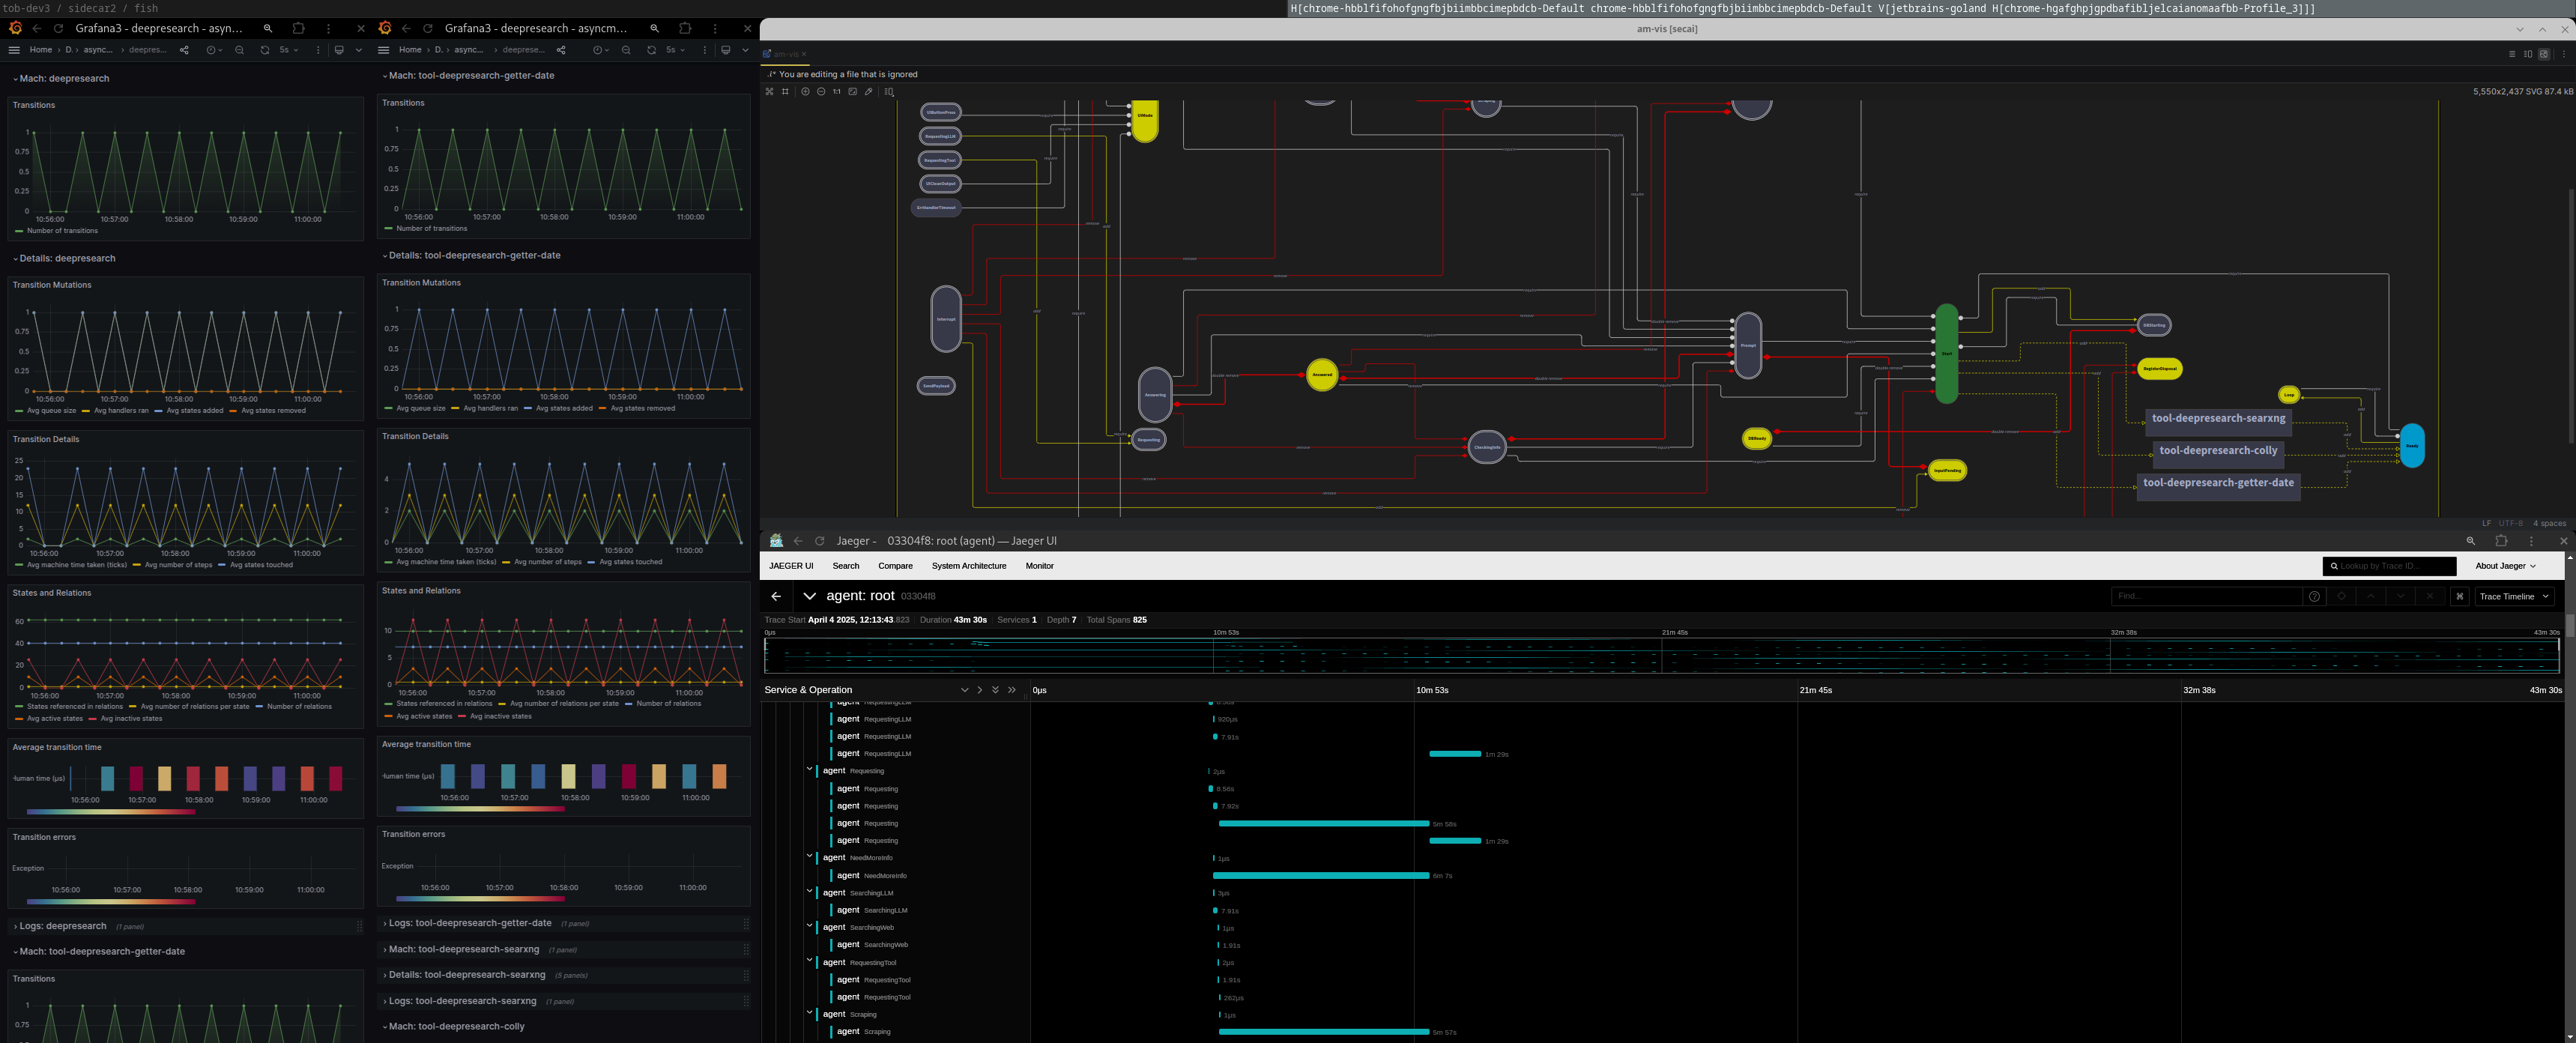This screenshot has width=2576, height=1043.
Task: Click zoom out time range in right Grafana
Action: 626,50
